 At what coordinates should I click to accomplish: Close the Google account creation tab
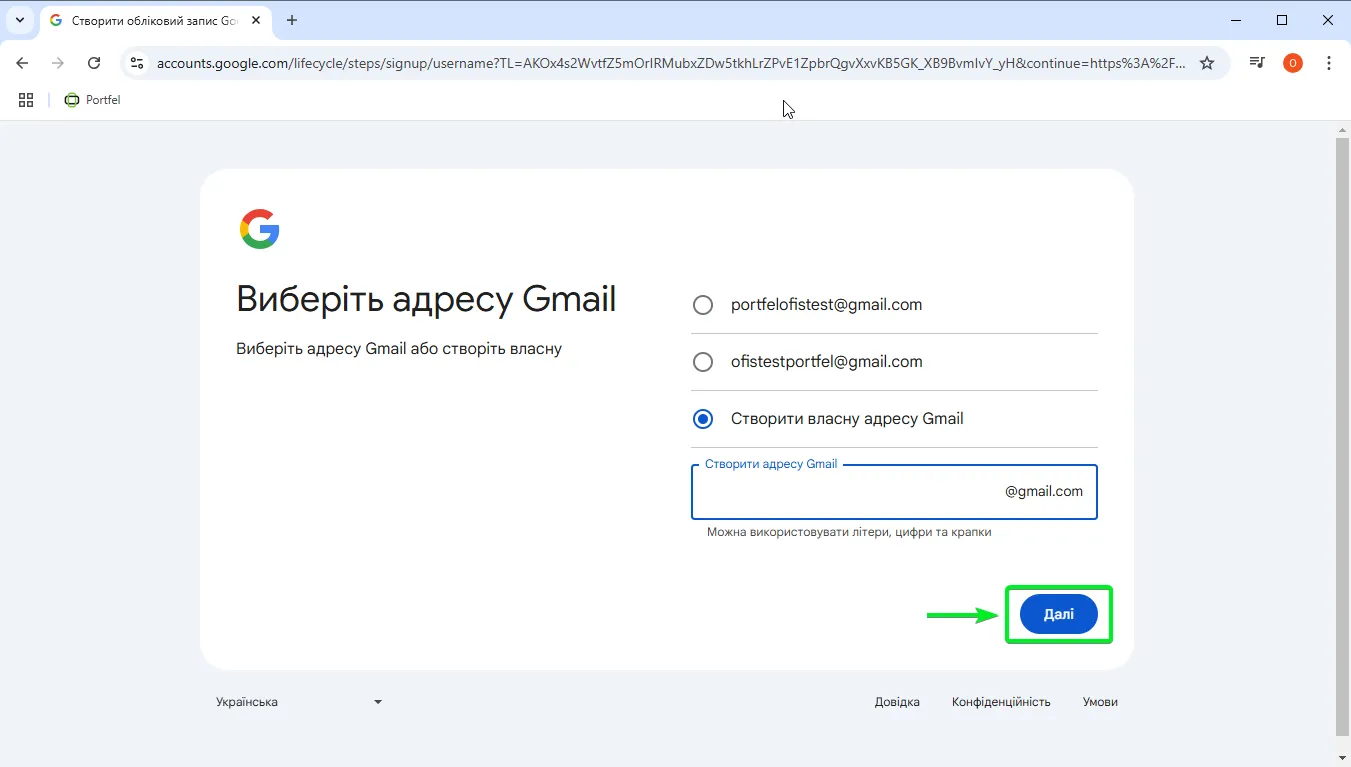coord(255,20)
